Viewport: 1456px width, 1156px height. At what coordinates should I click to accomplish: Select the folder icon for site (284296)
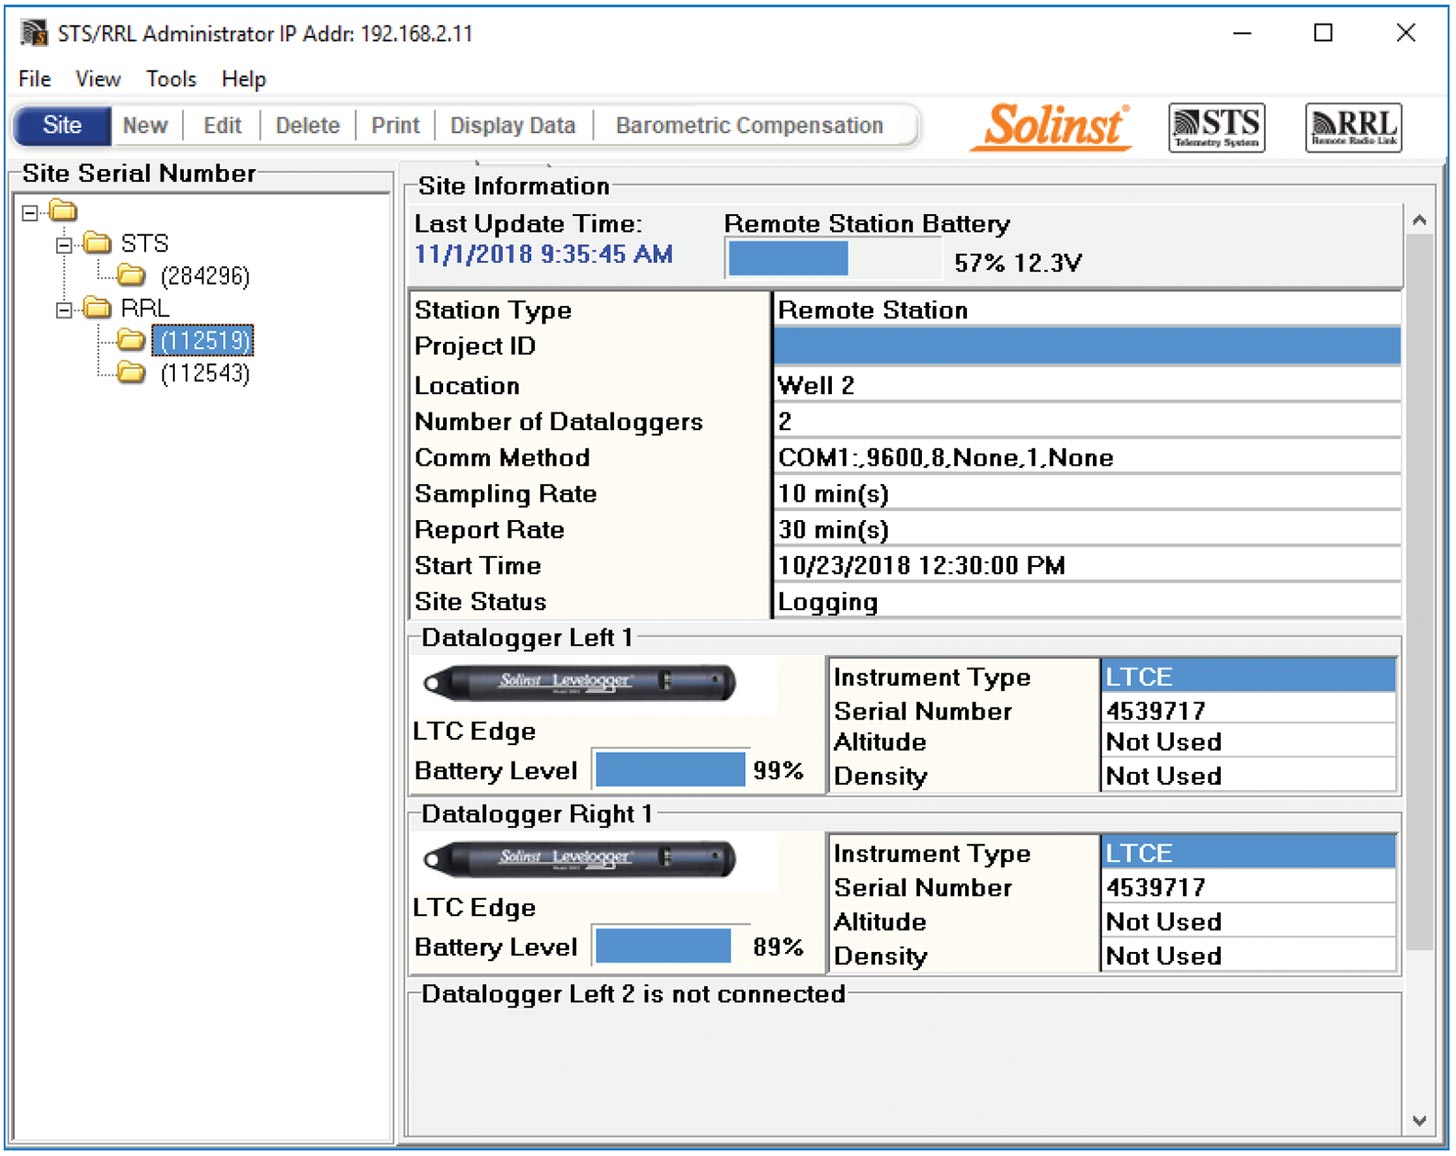click(128, 276)
